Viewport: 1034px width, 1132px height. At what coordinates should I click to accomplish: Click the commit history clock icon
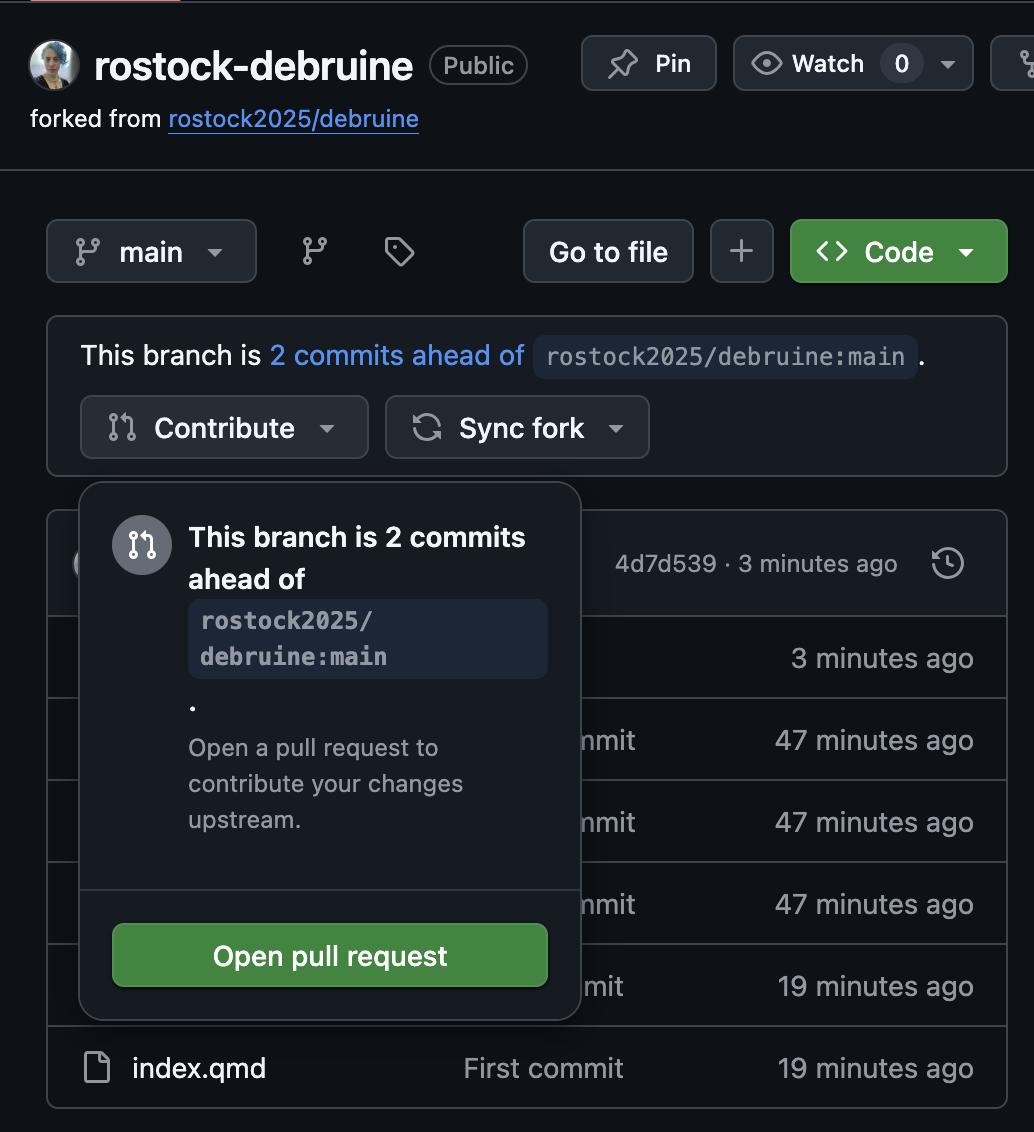click(x=947, y=564)
